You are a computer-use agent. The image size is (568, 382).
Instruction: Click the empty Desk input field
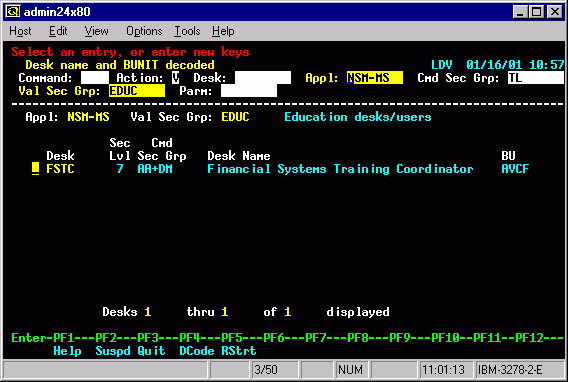pos(263,78)
